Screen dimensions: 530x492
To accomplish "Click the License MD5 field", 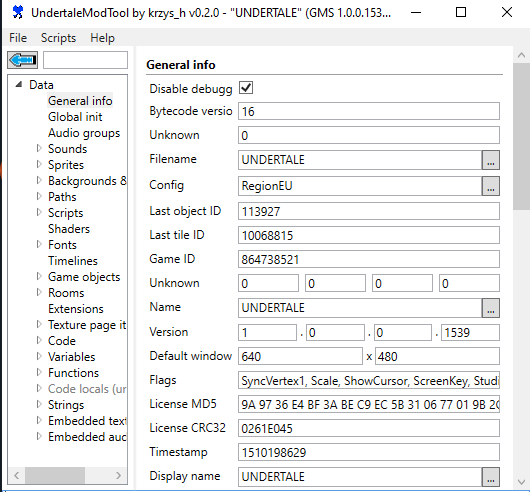I will [x=369, y=404].
